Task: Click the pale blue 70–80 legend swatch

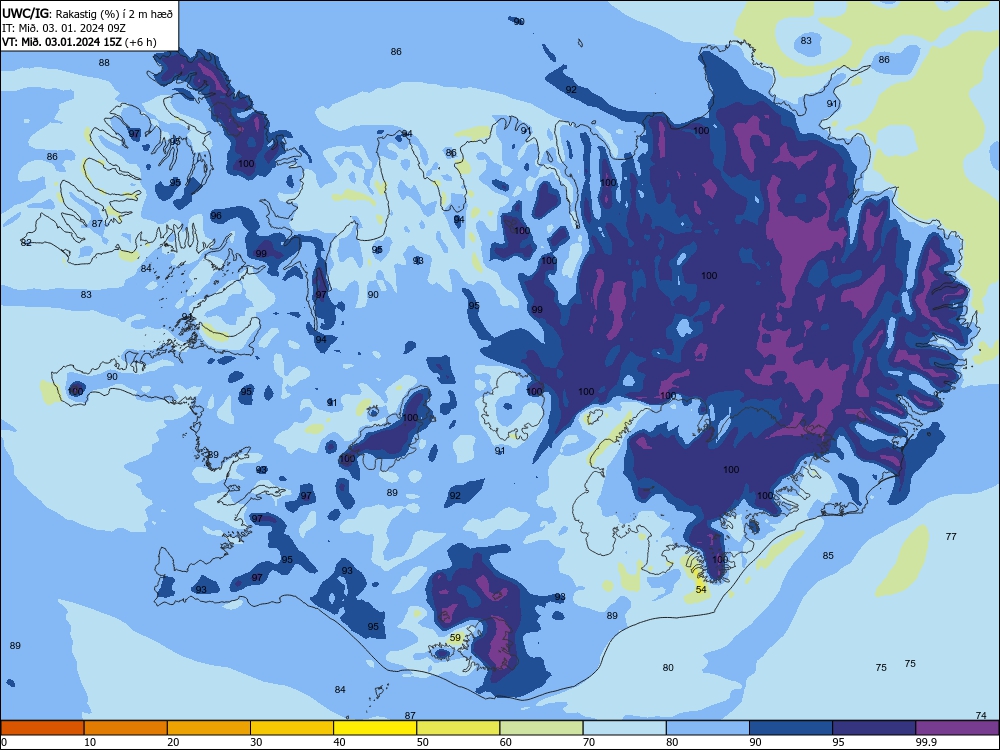Action: pyautogui.click(x=625, y=728)
